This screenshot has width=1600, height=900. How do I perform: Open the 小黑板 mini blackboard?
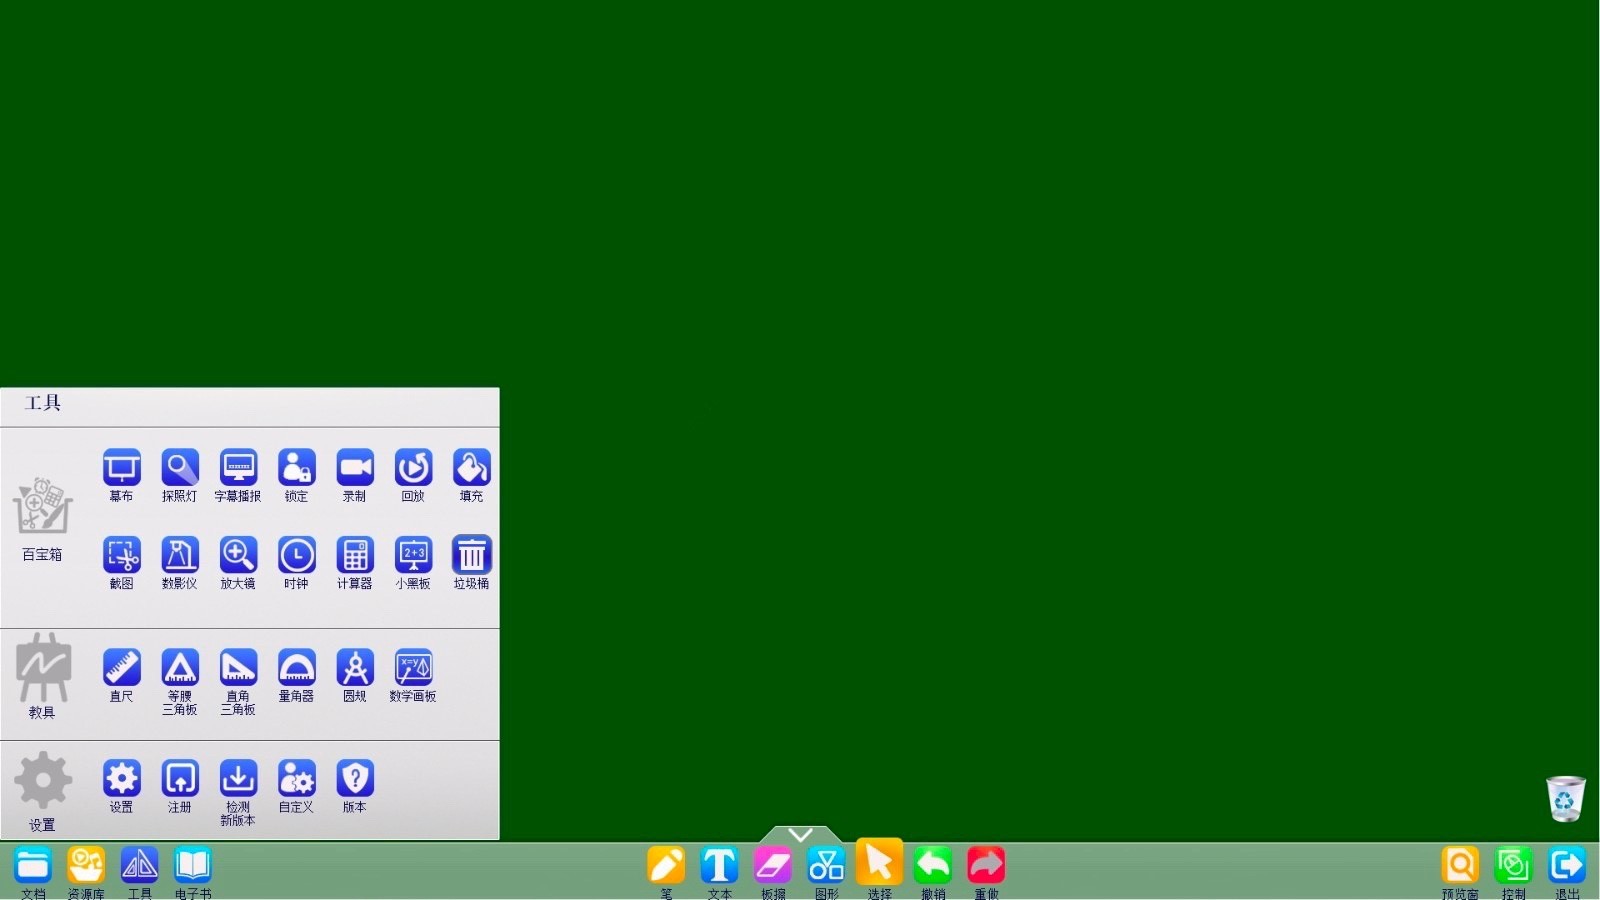413,555
